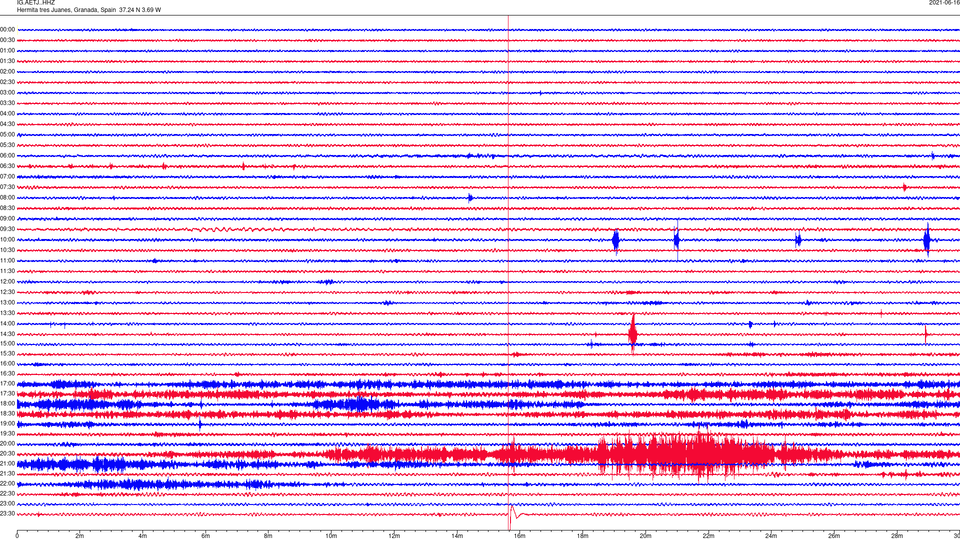
Task: Click the 01:00 time row label
Action: [7, 50]
